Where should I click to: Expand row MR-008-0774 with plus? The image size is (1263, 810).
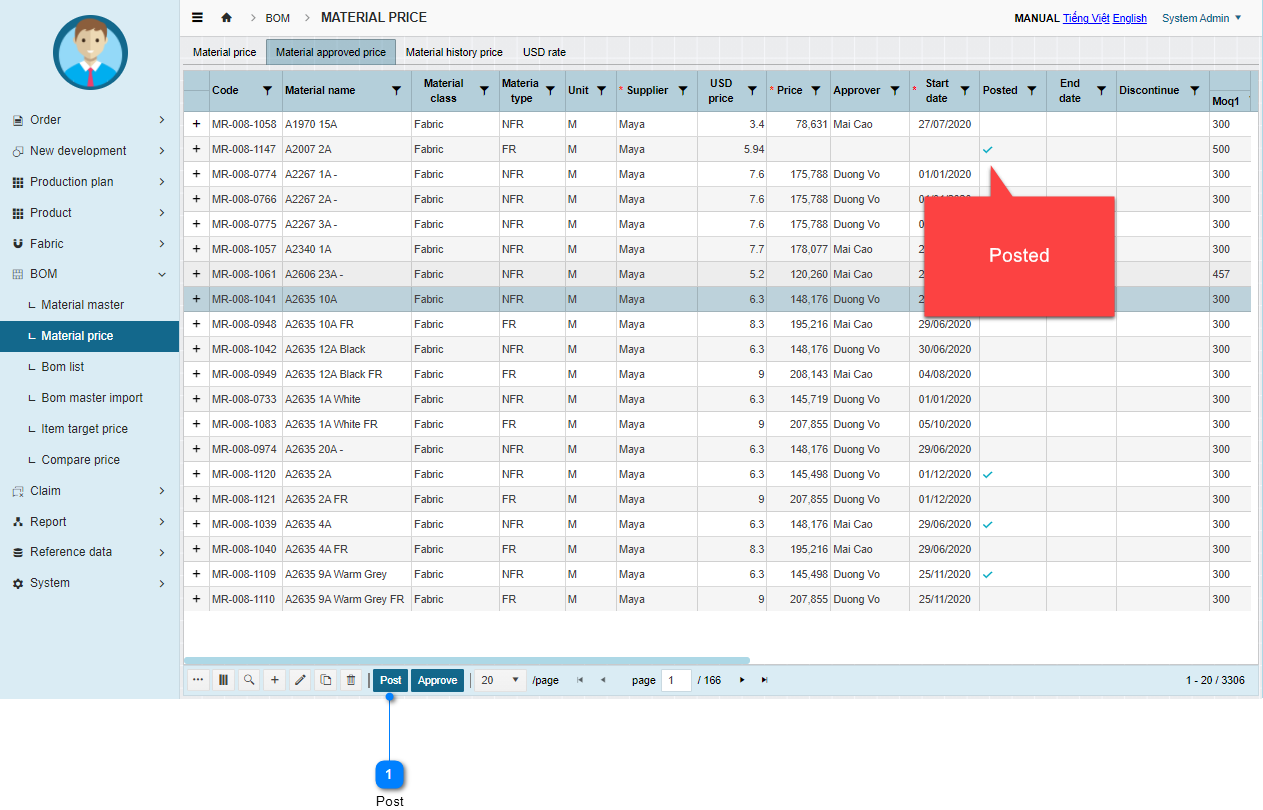coord(196,174)
